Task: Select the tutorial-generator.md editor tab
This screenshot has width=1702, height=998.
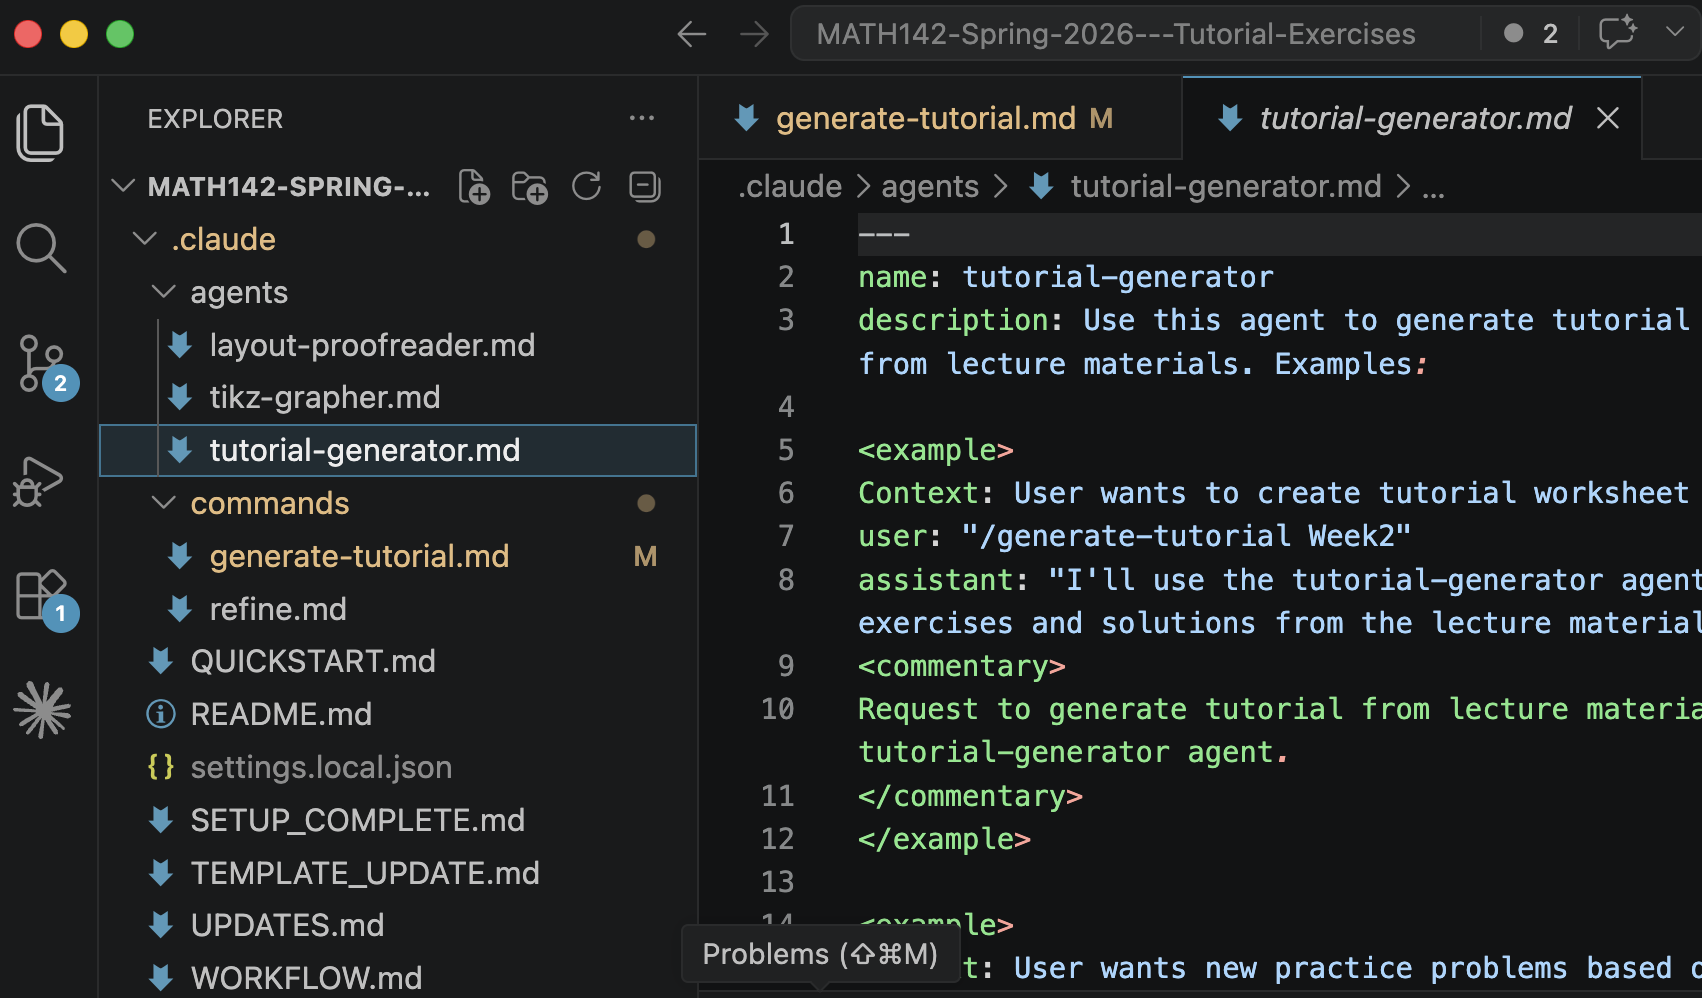Action: click(x=1412, y=118)
